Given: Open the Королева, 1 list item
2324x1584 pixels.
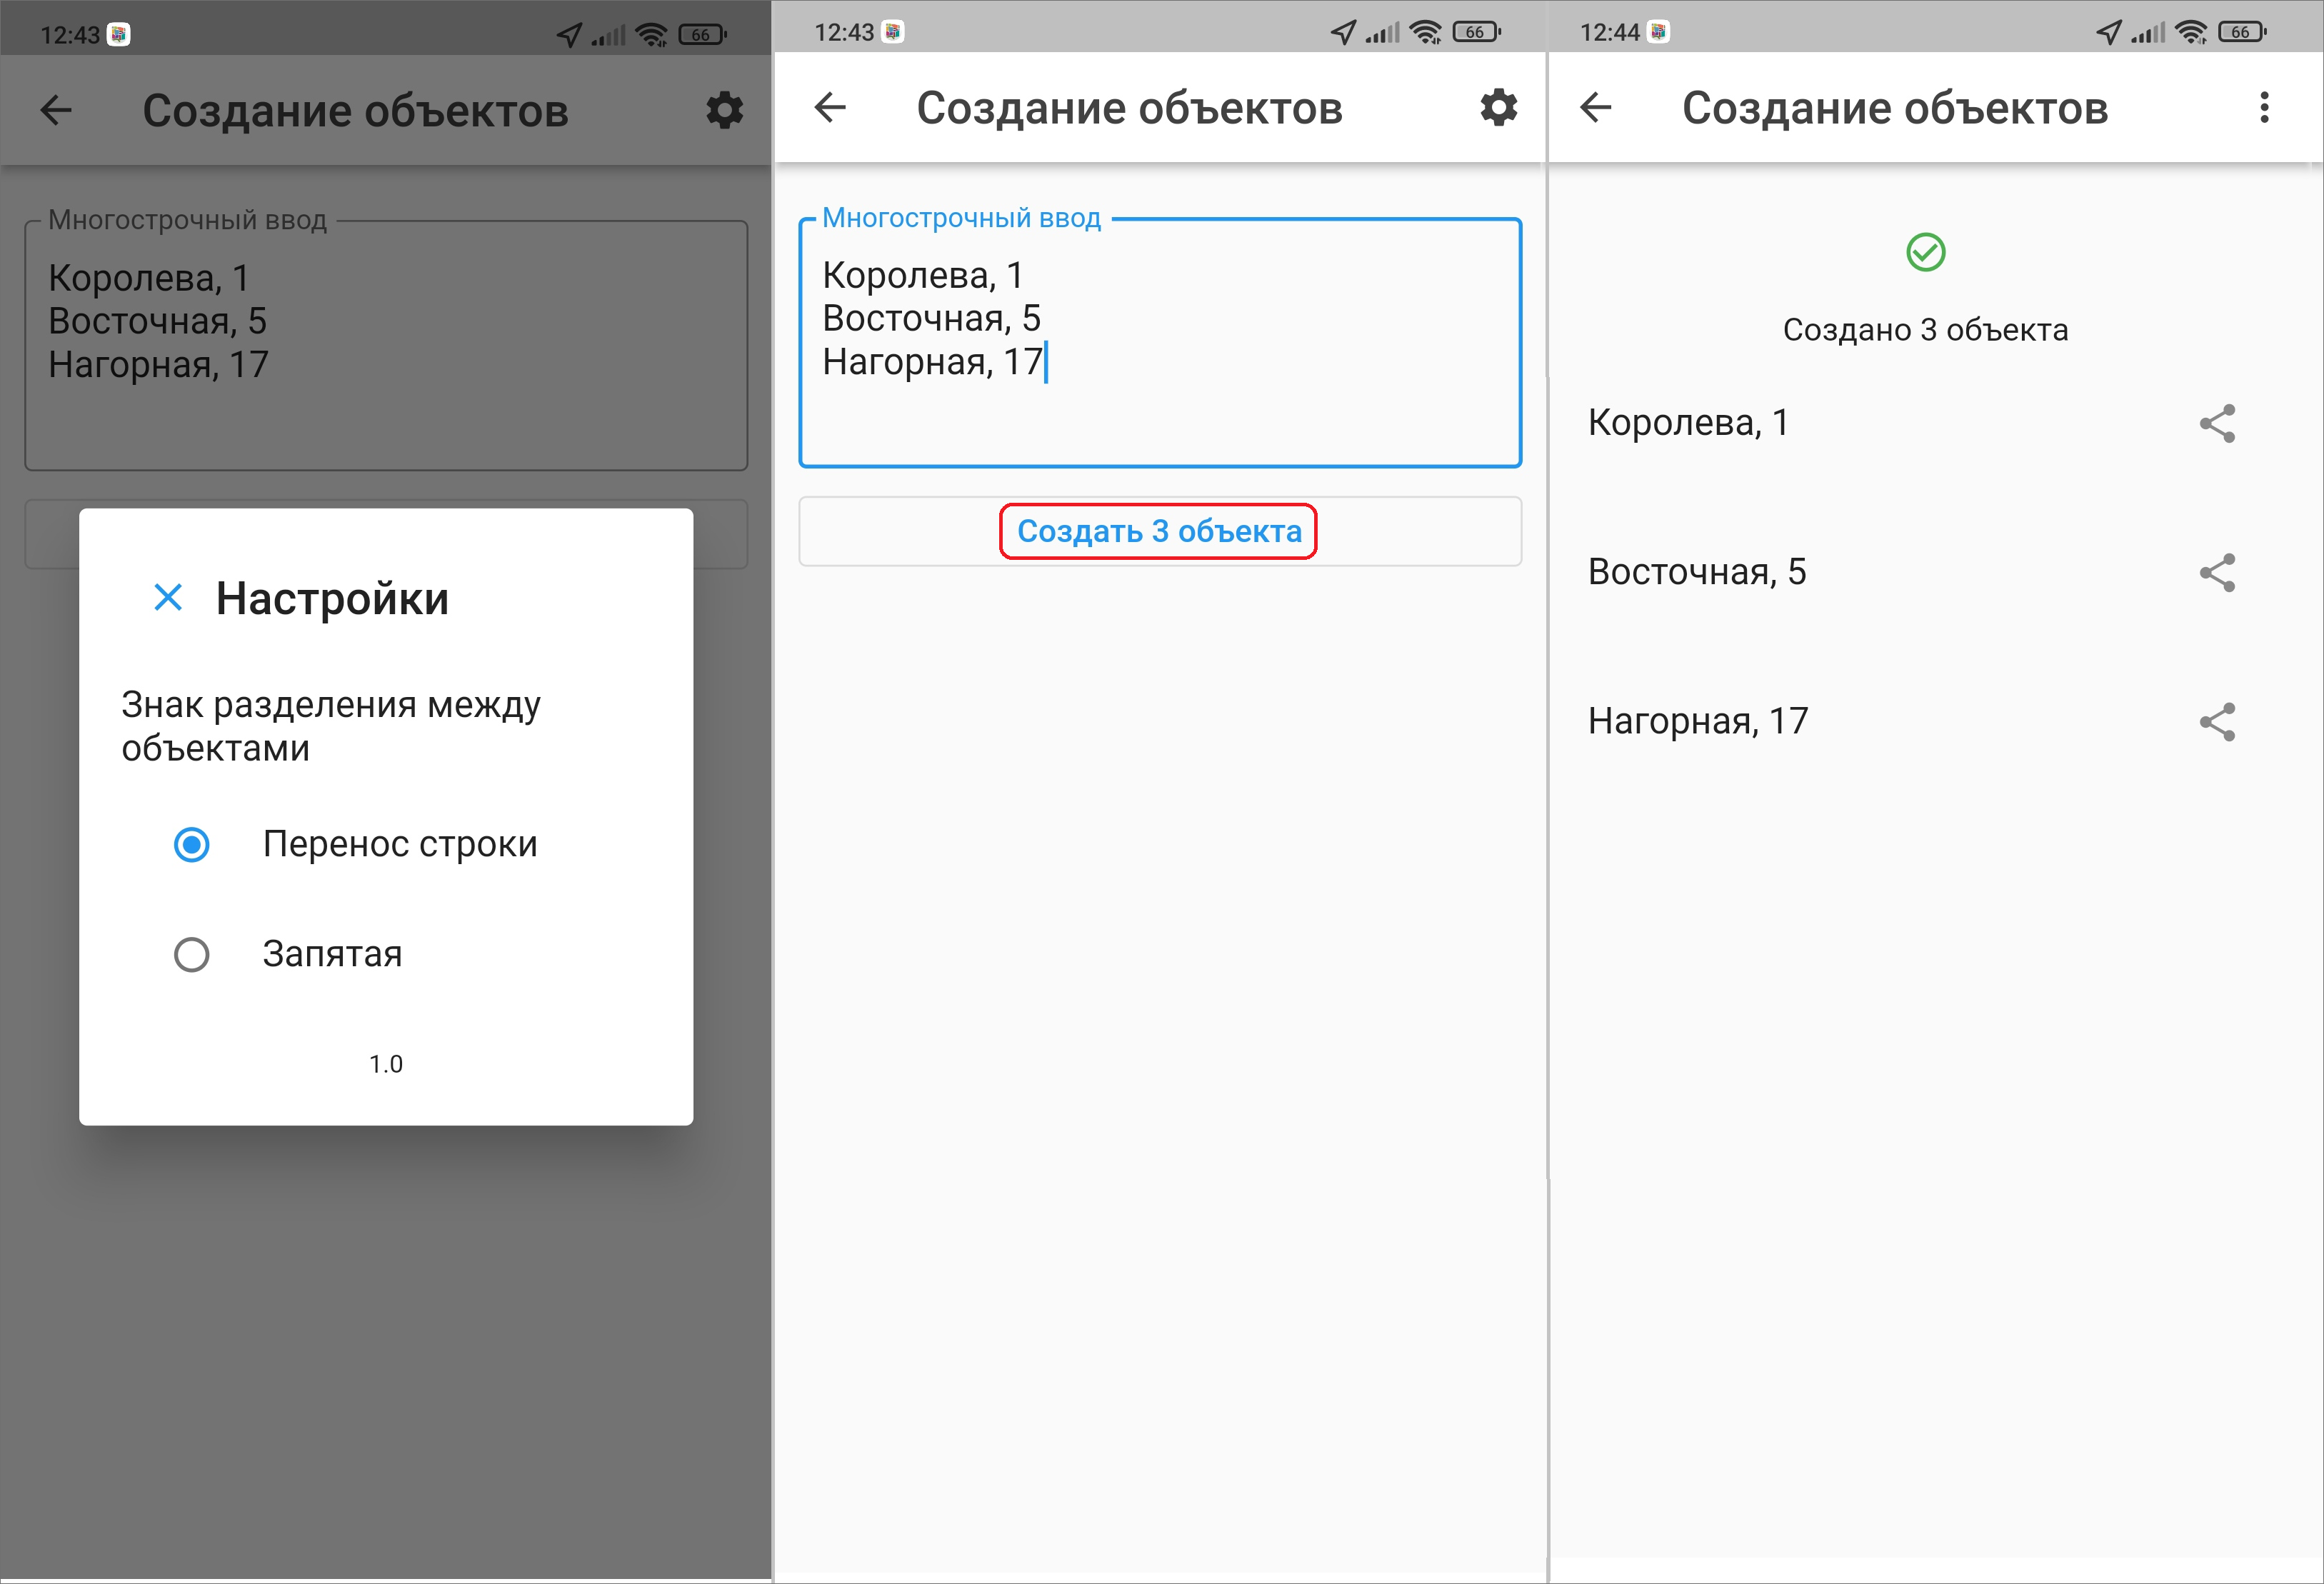Looking at the screenshot, I should (x=1688, y=423).
